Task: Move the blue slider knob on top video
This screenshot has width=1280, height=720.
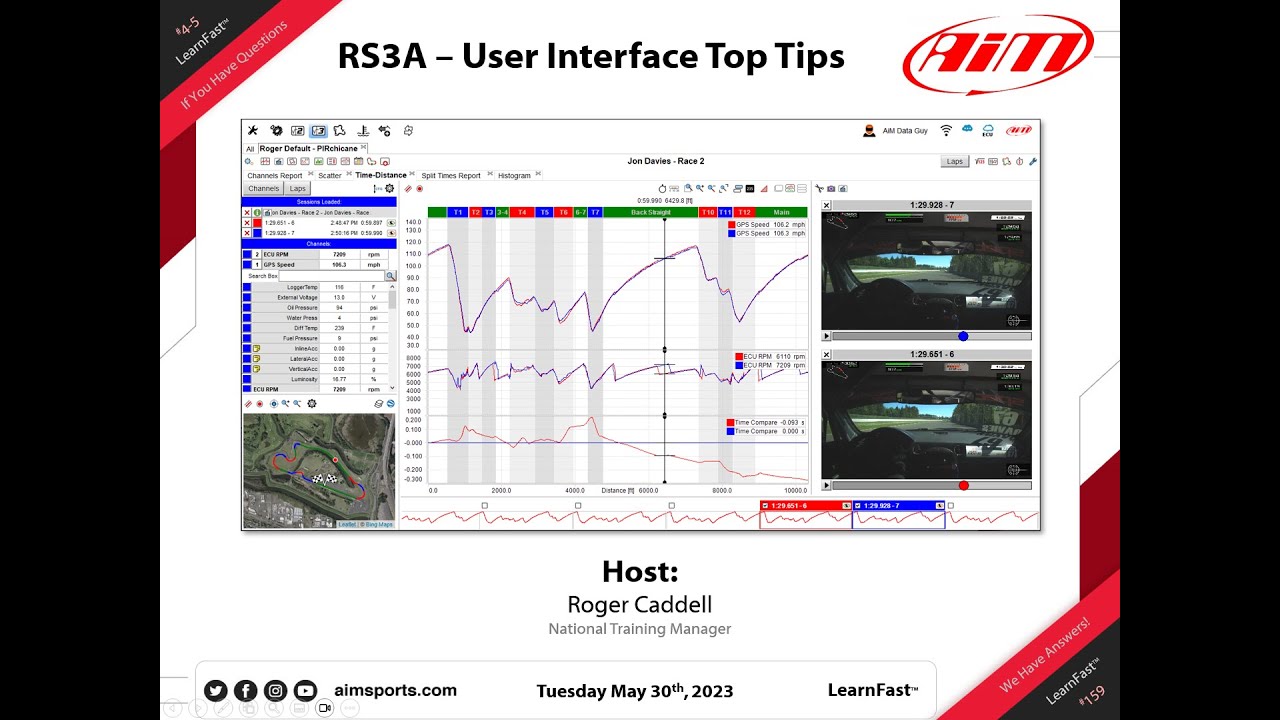Action: [x=963, y=336]
